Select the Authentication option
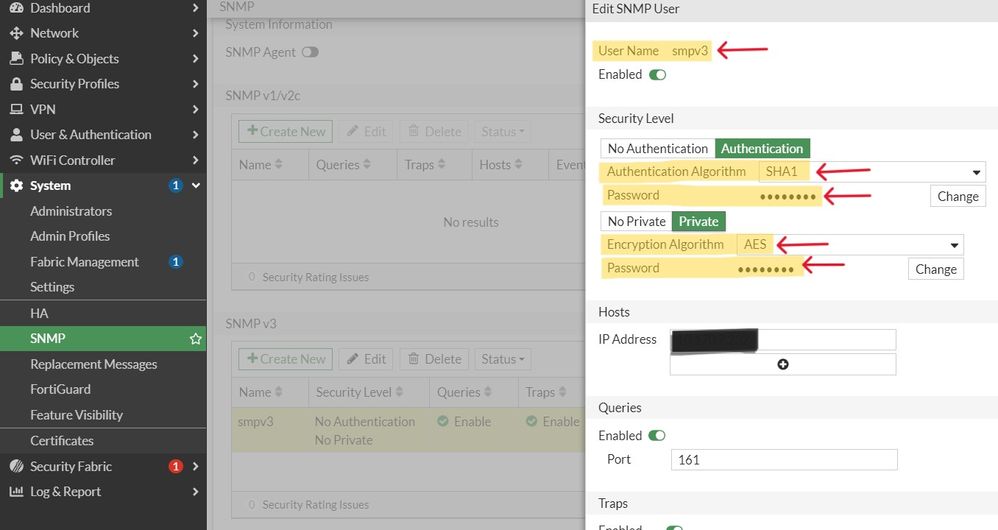 coord(762,148)
